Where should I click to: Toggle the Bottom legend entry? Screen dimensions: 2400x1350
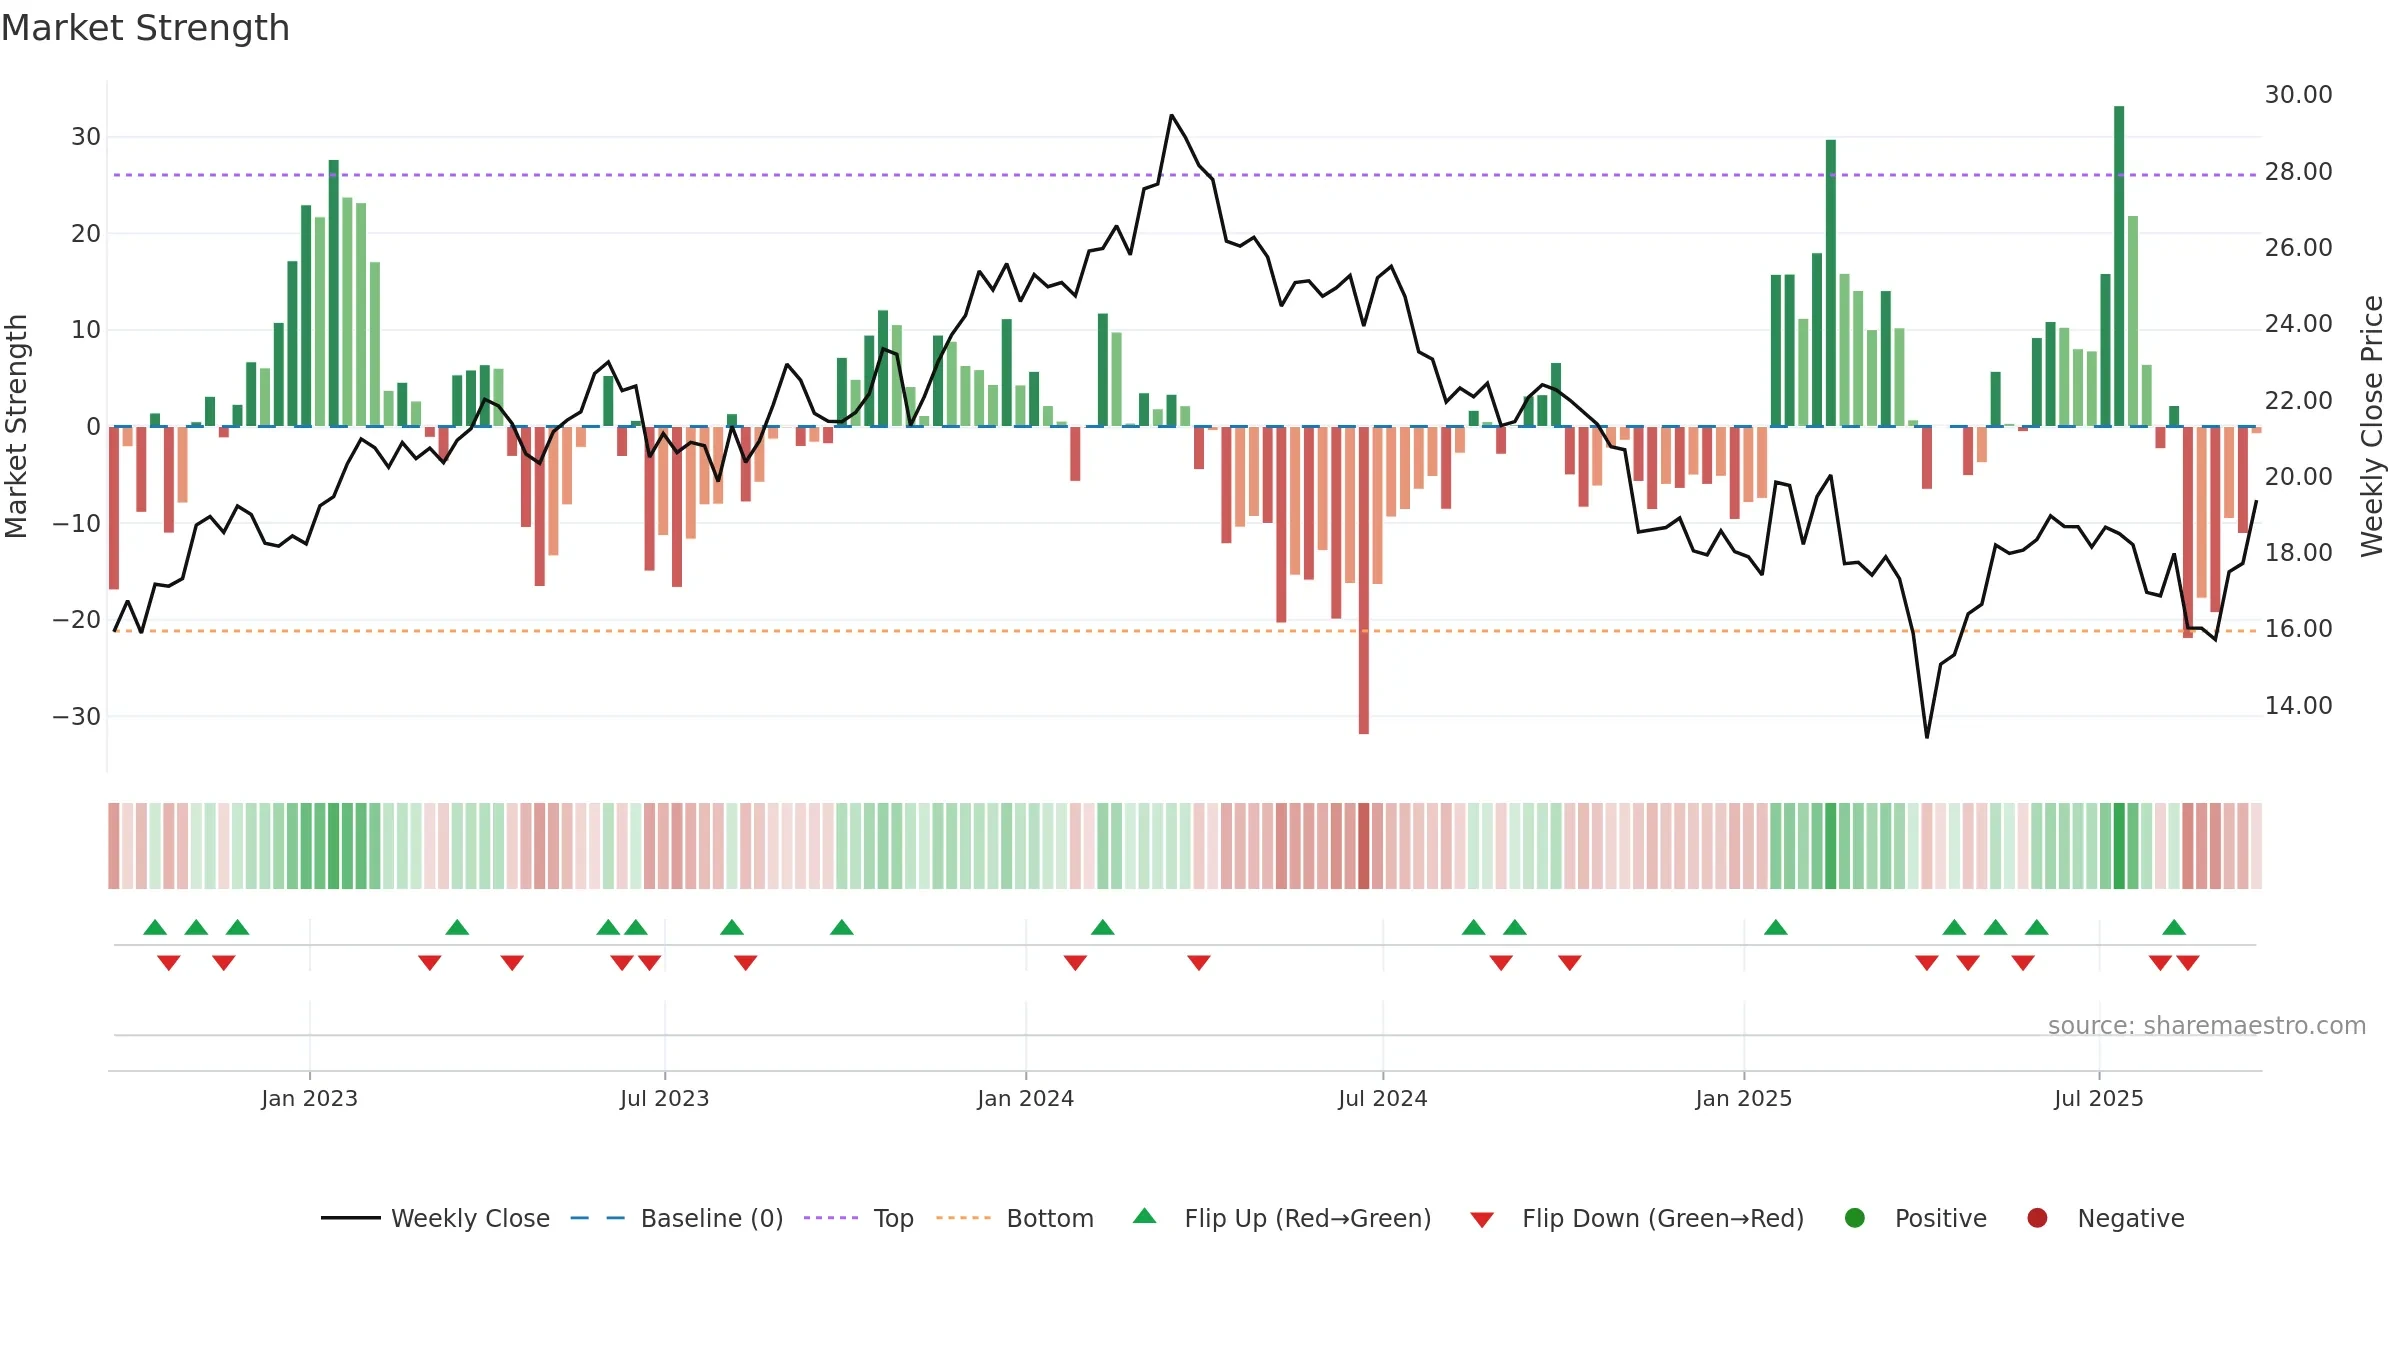pos(1015,1218)
